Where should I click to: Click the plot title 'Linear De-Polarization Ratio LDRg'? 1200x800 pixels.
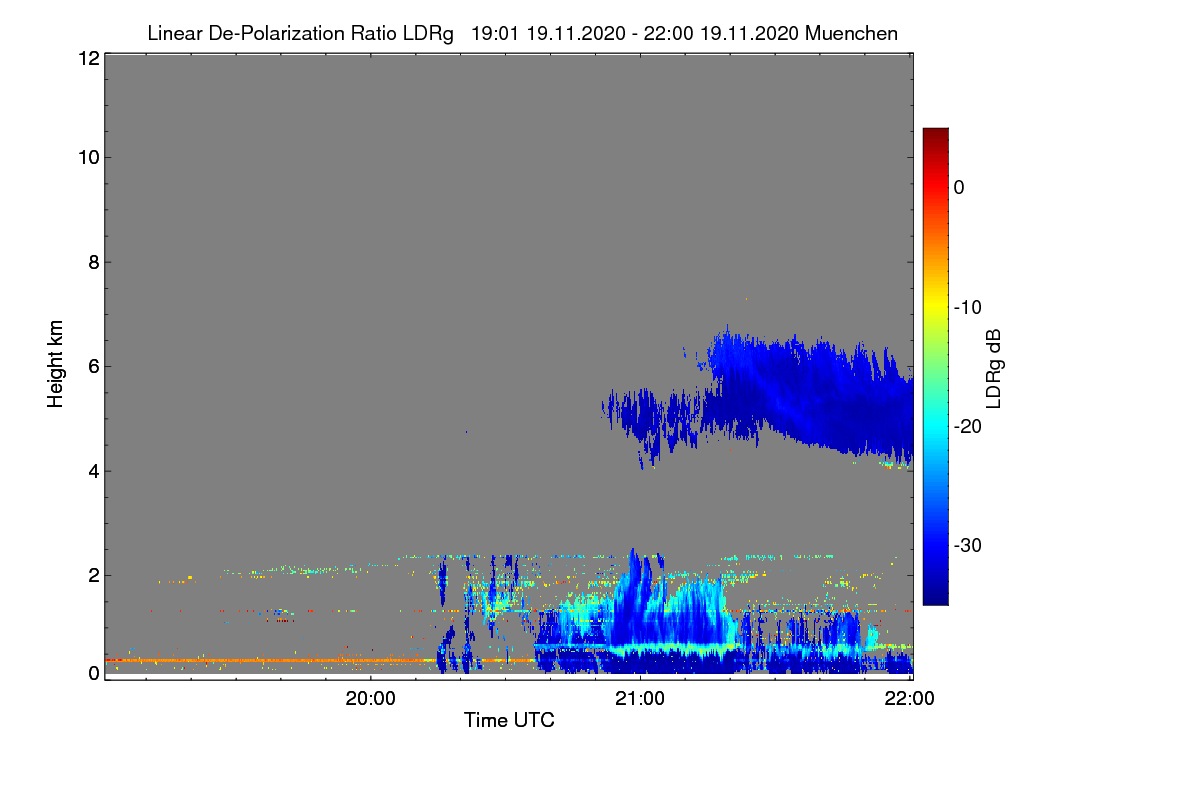pos(300,33)
